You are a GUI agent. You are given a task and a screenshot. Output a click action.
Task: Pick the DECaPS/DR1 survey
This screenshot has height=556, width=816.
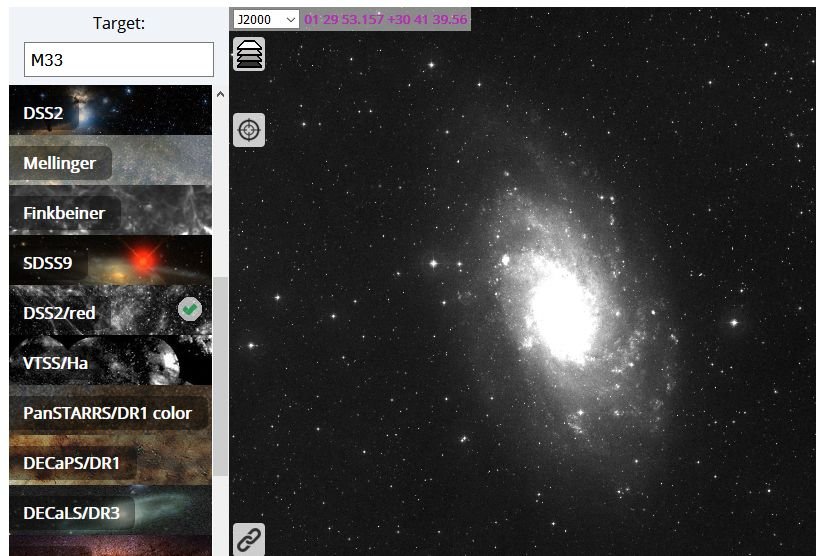[110, 460]
